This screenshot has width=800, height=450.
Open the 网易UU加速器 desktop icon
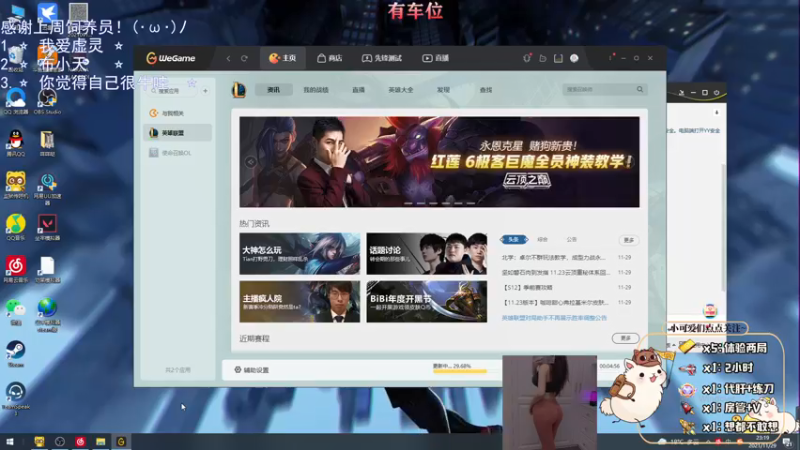(x=47, y=188)
